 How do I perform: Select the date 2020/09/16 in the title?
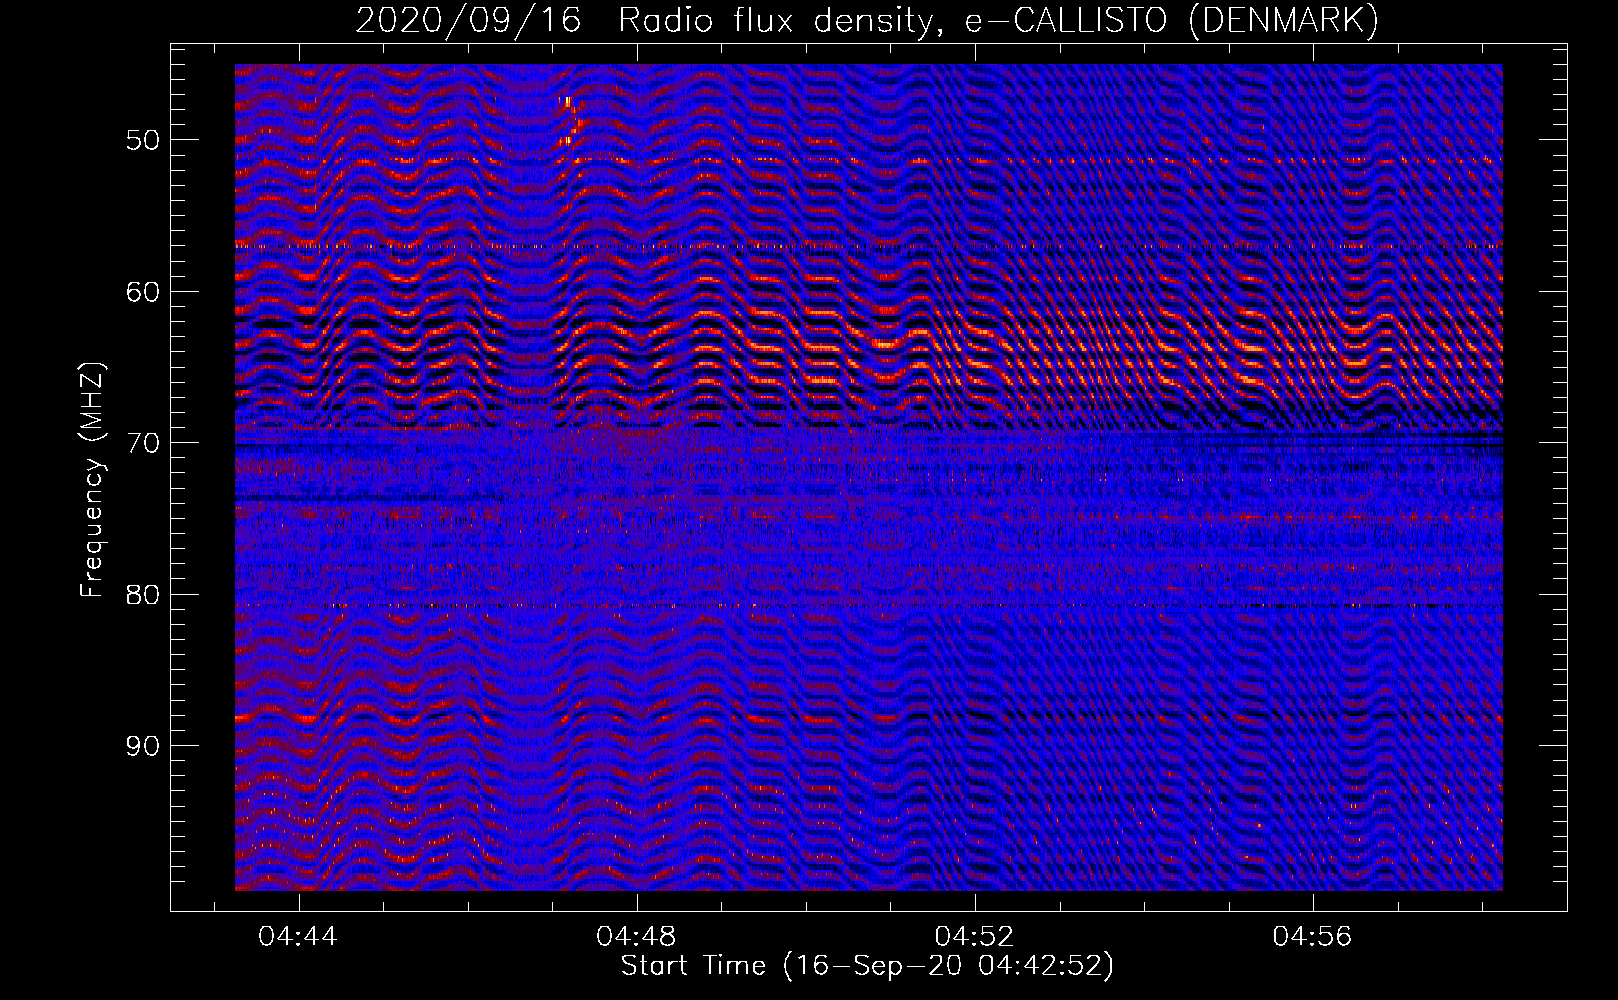coord(468,20)
